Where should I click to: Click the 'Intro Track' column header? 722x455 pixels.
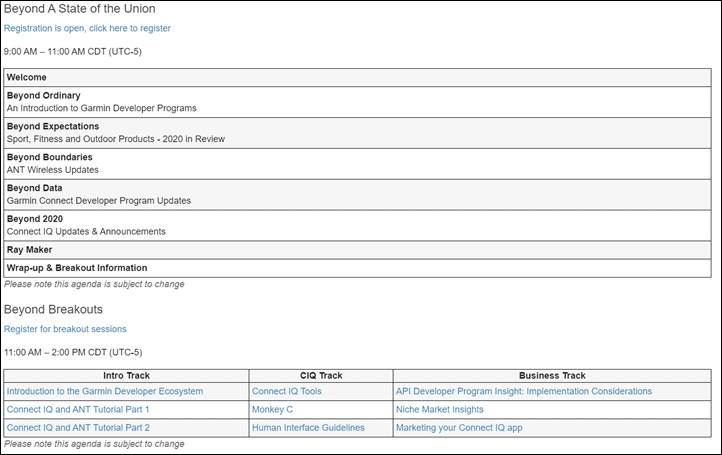point(126,376)
